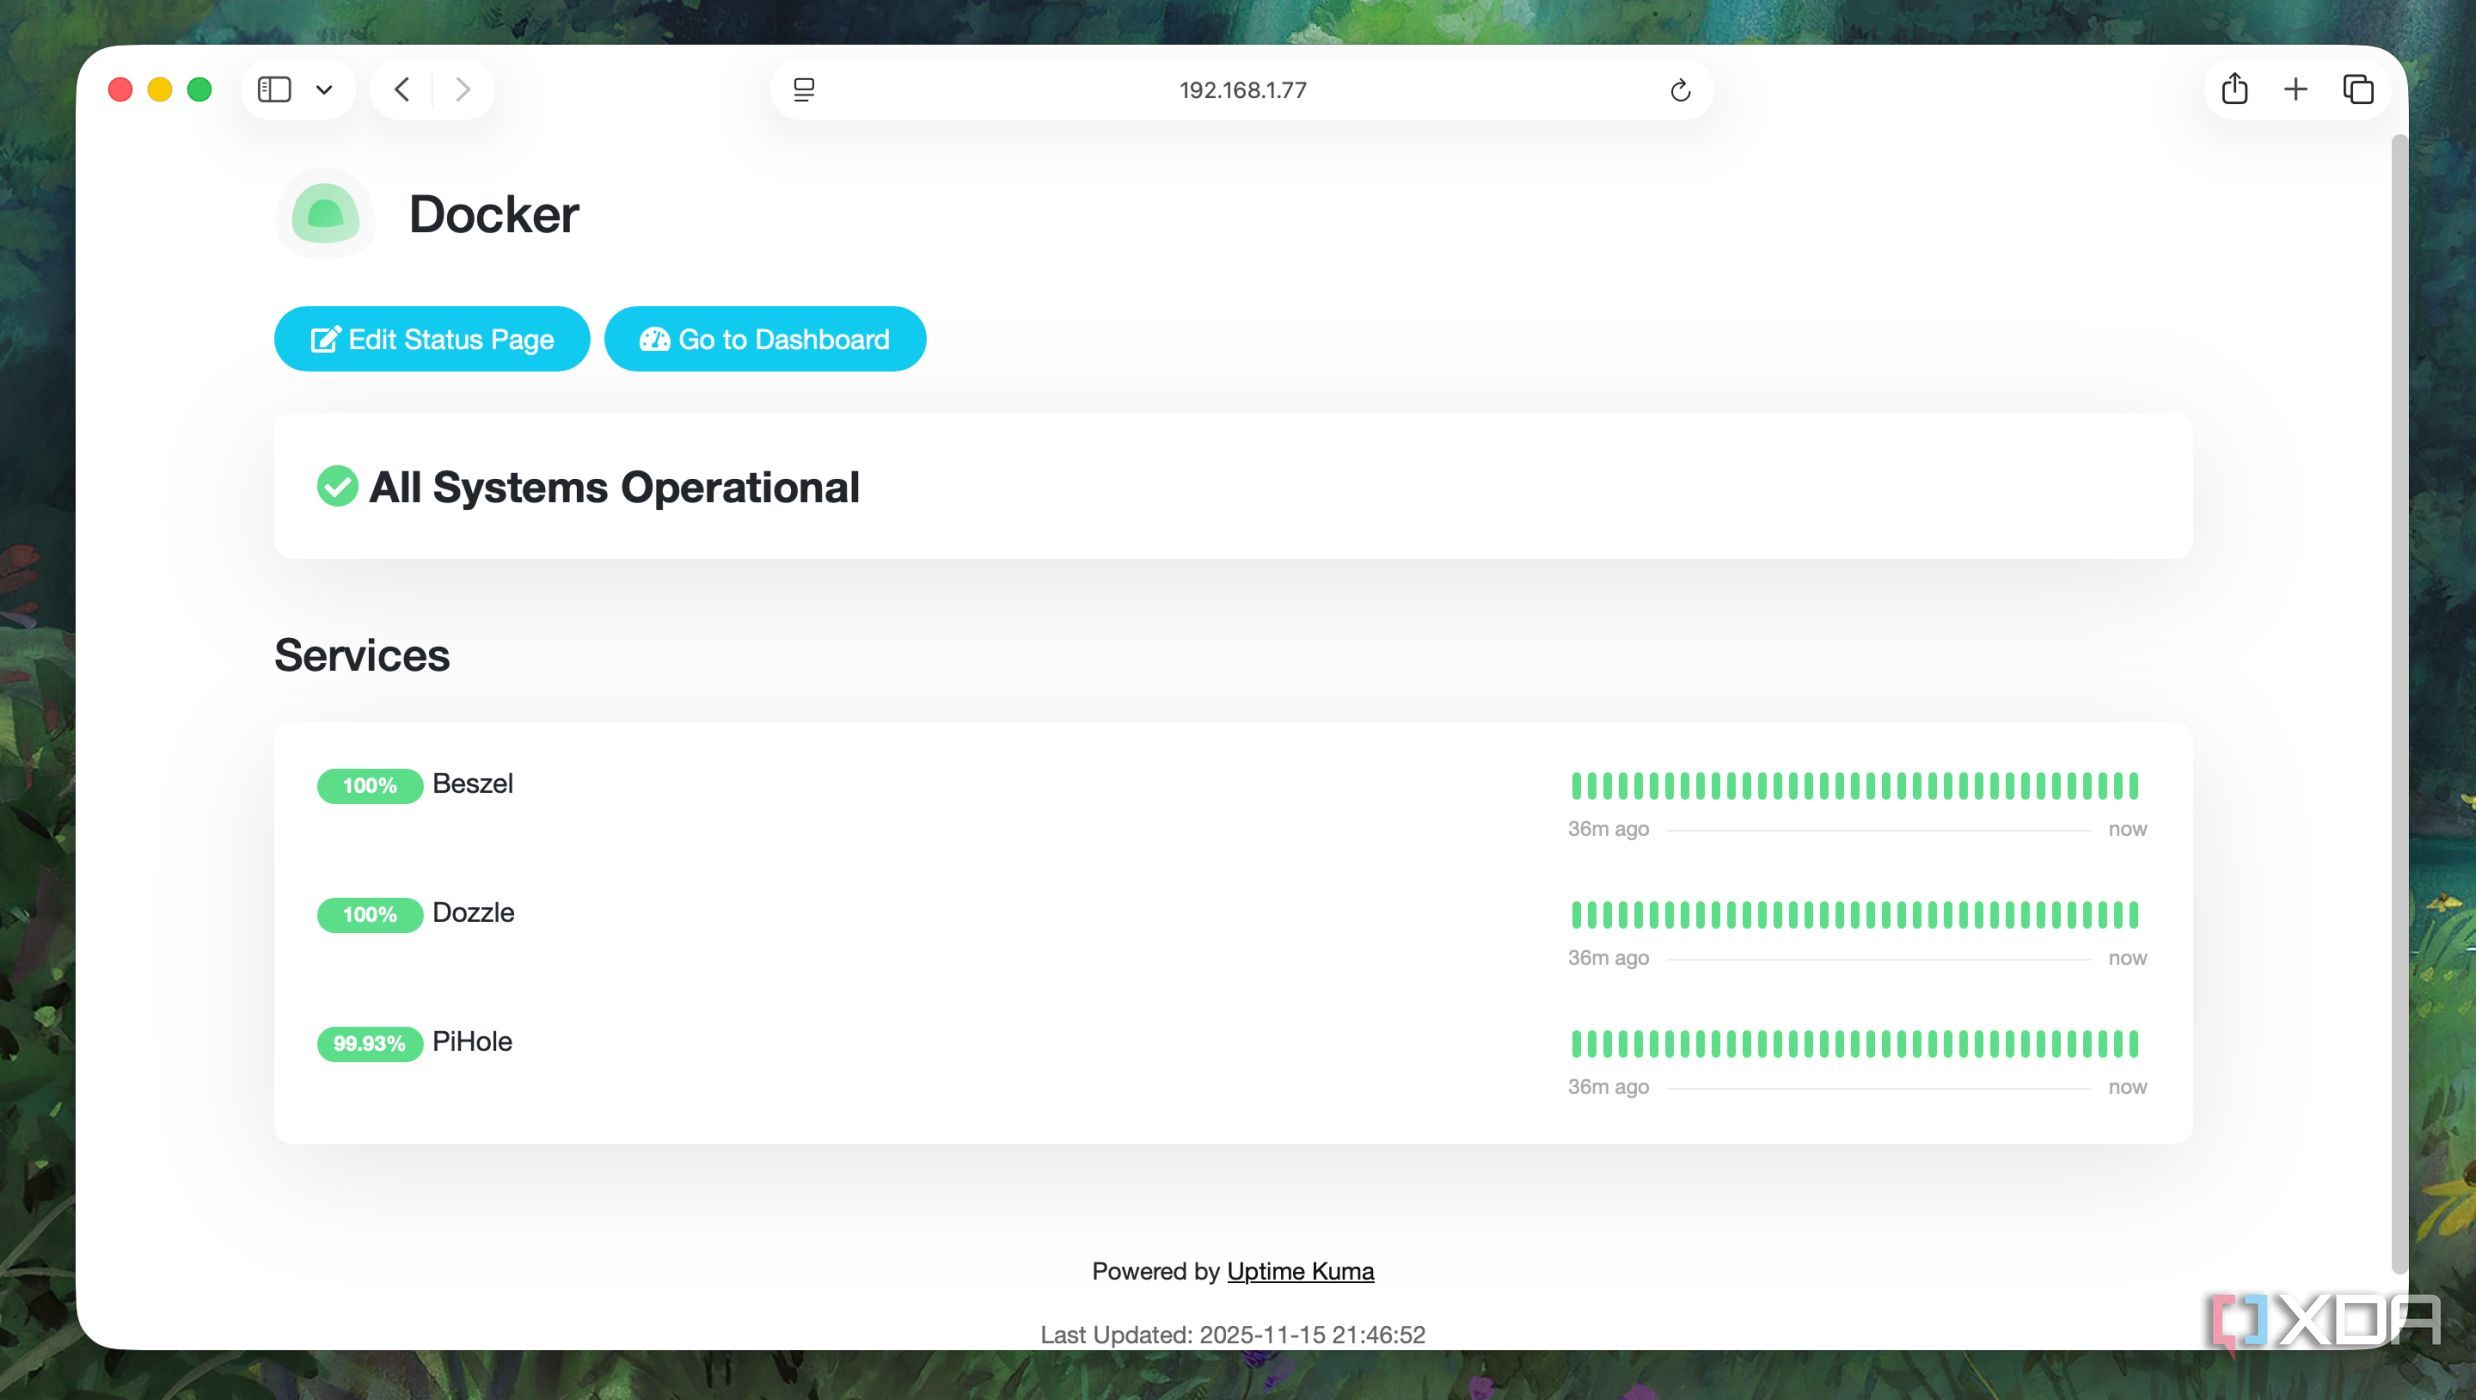2476x1400 pixels.
Task: Click the Edit Status Page button
Action: (432, 339)
